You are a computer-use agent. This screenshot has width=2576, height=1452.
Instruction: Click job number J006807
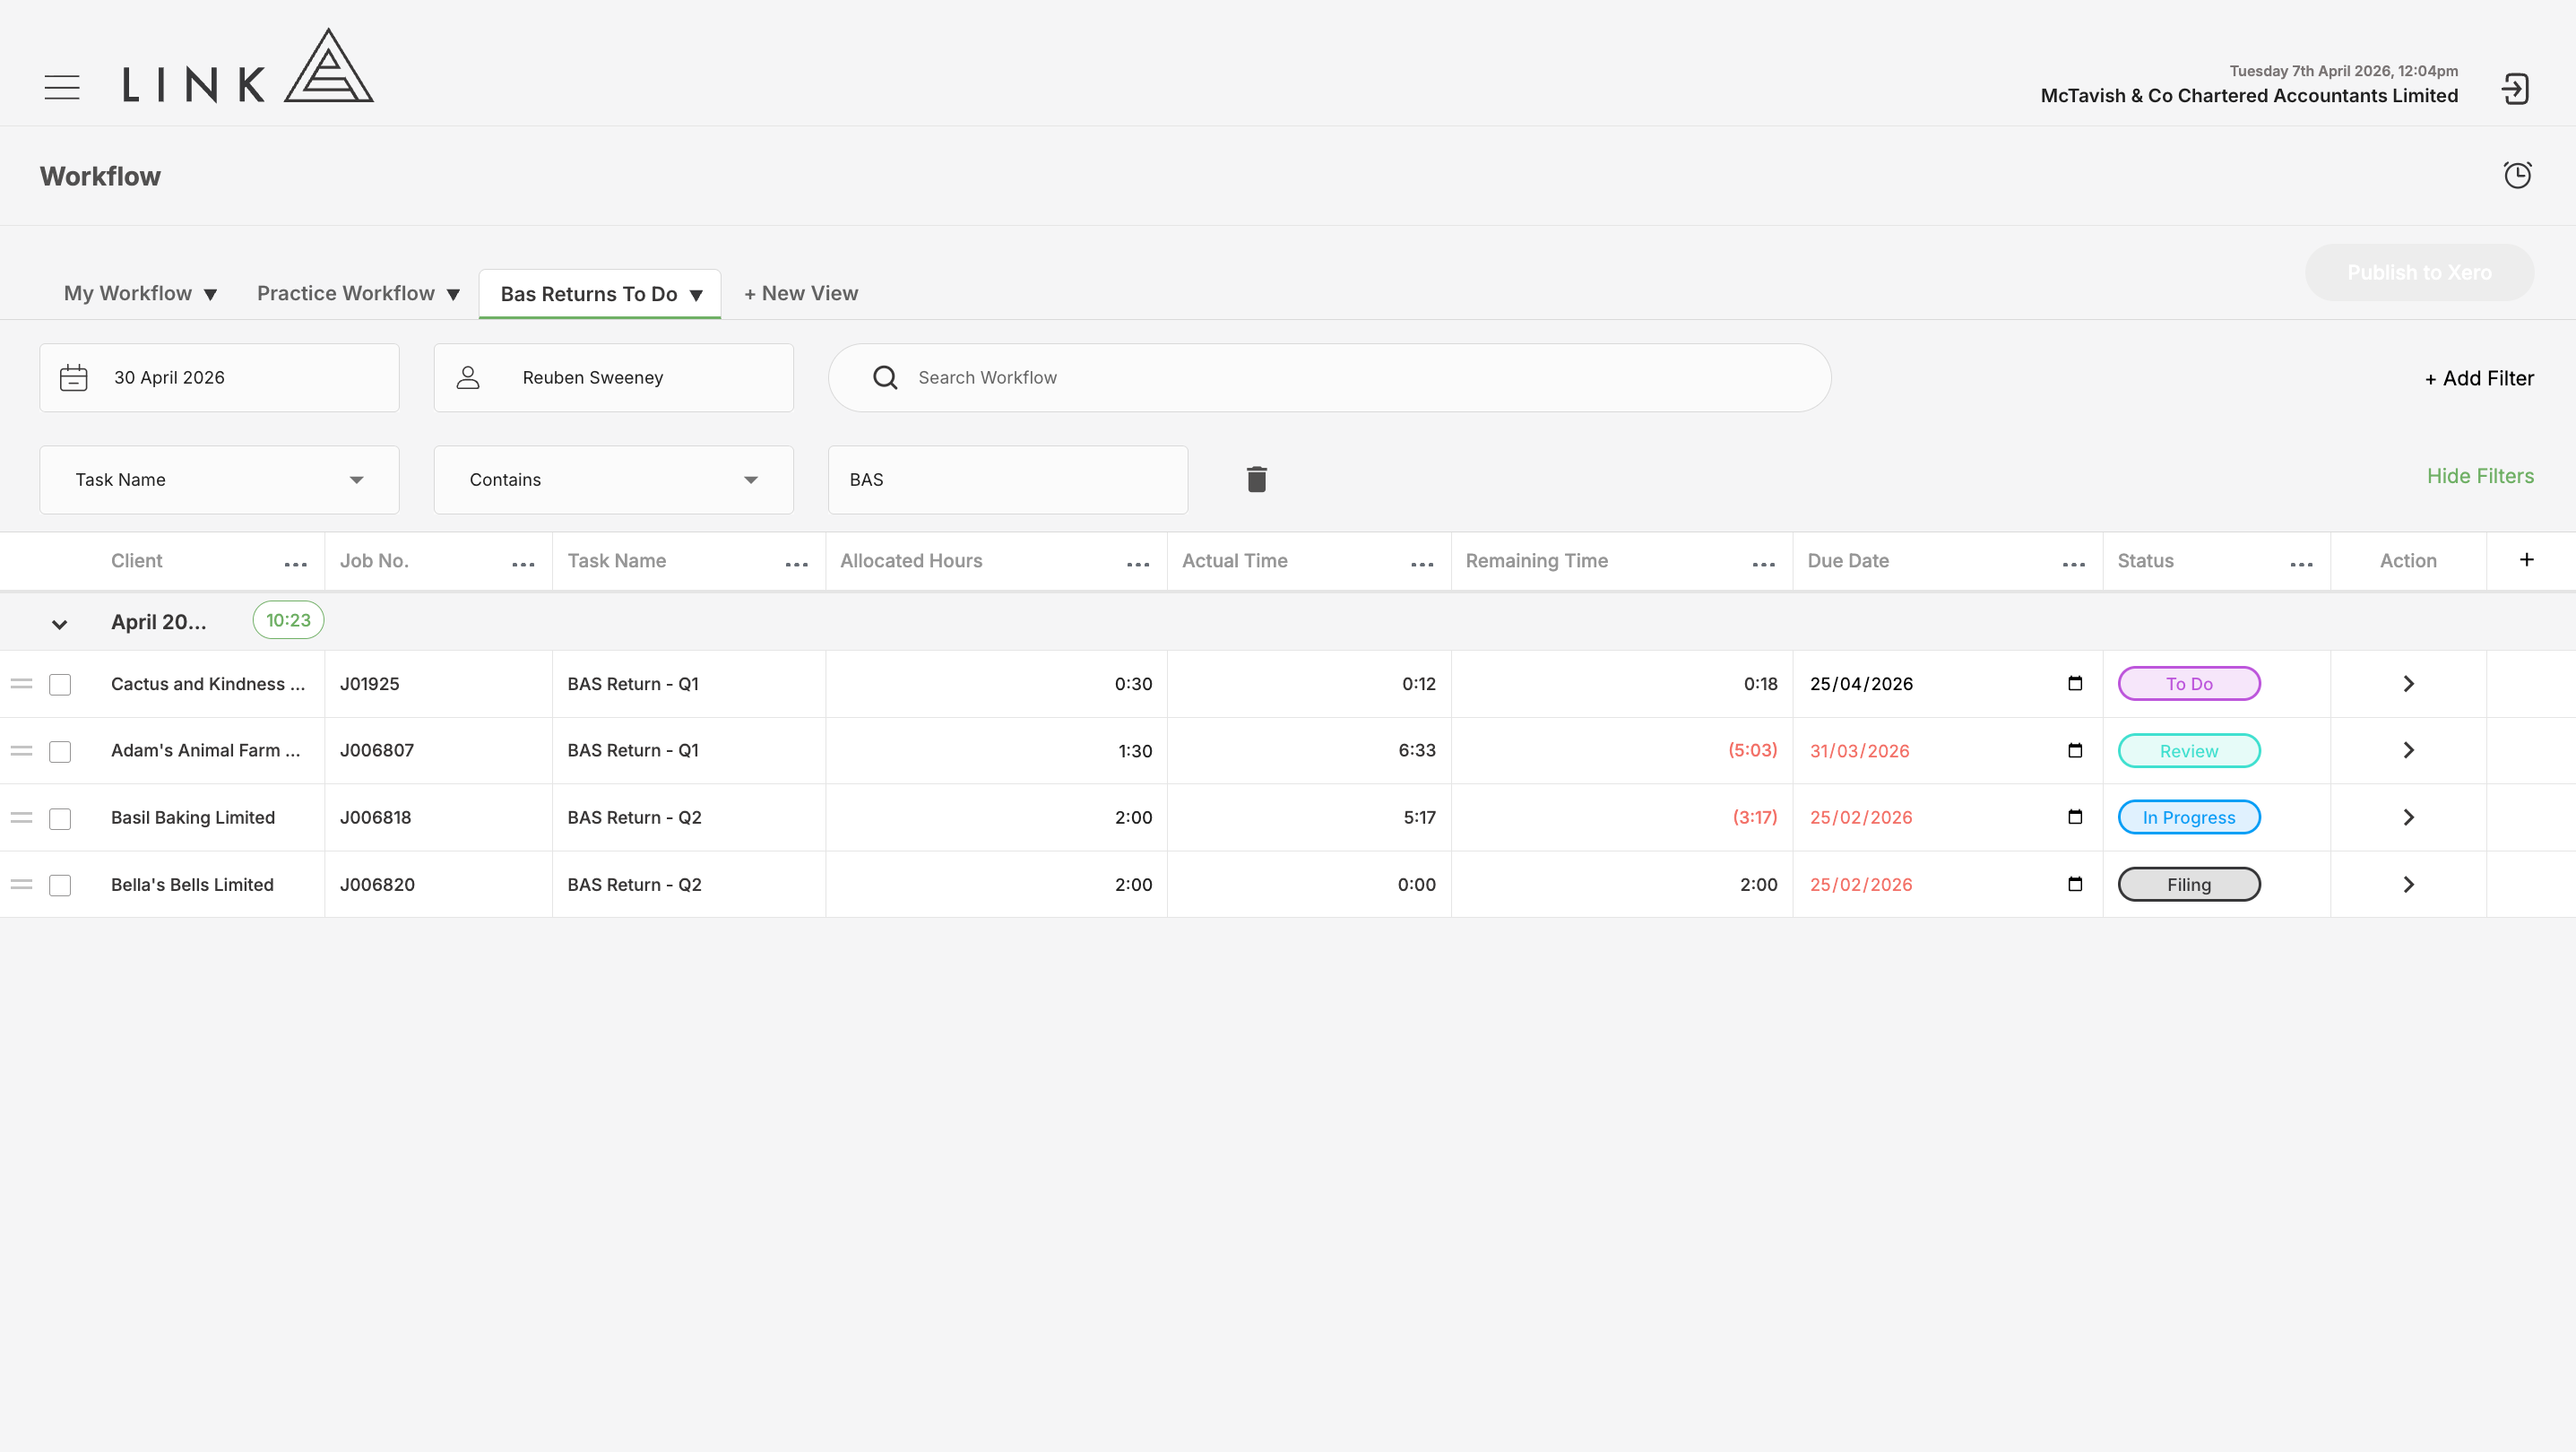click(x=377, y=750)
